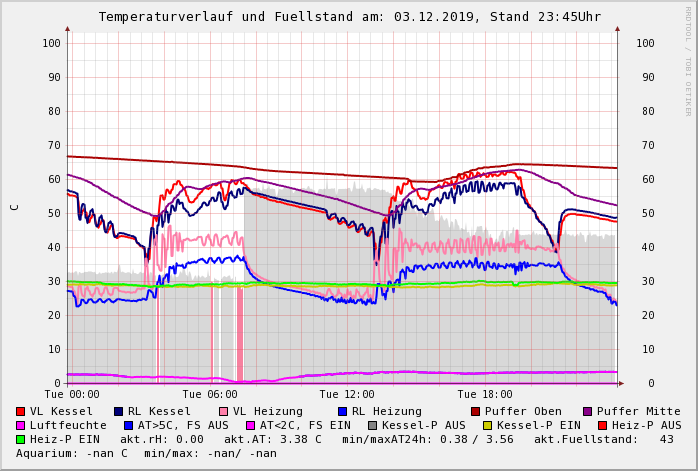Image resolution: width=698 pixels, height=471 pixels.
Task: Select the yellow Kessel-P EIN swatch
Action: click(487, 425)
